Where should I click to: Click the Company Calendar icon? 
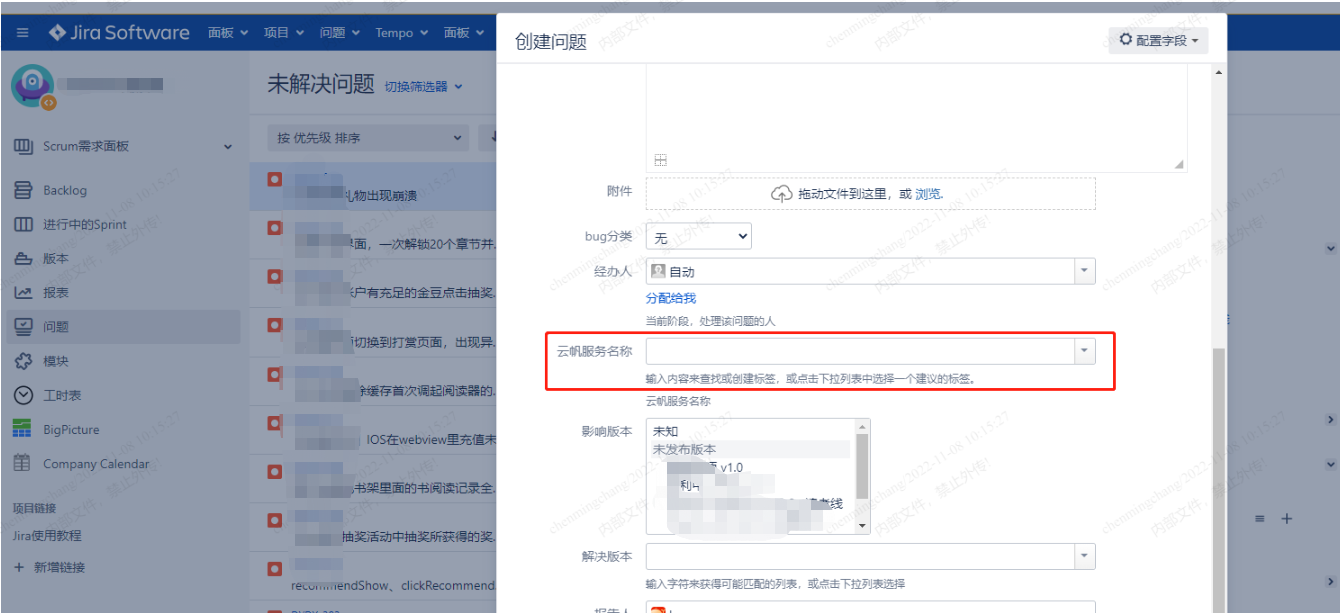pos(22,463)
